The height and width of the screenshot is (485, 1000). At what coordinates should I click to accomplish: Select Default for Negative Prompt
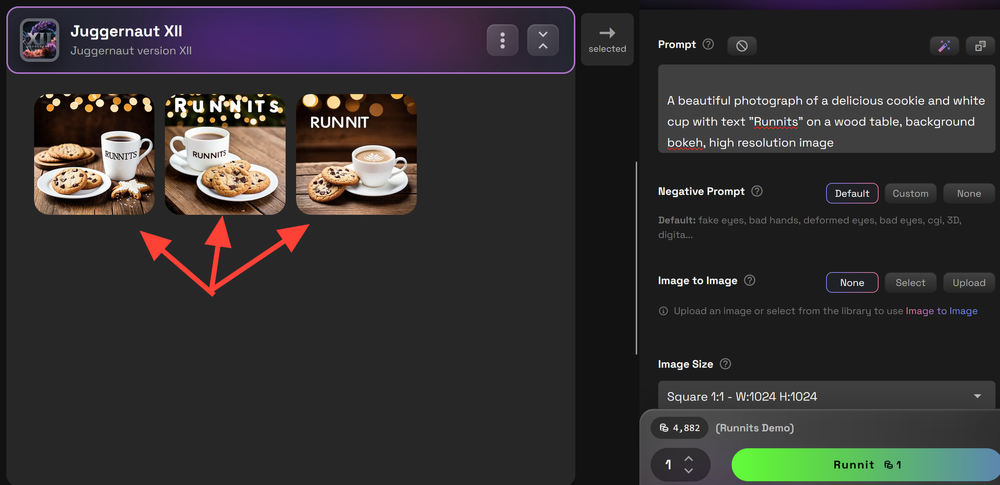click(x=852, y=193)
